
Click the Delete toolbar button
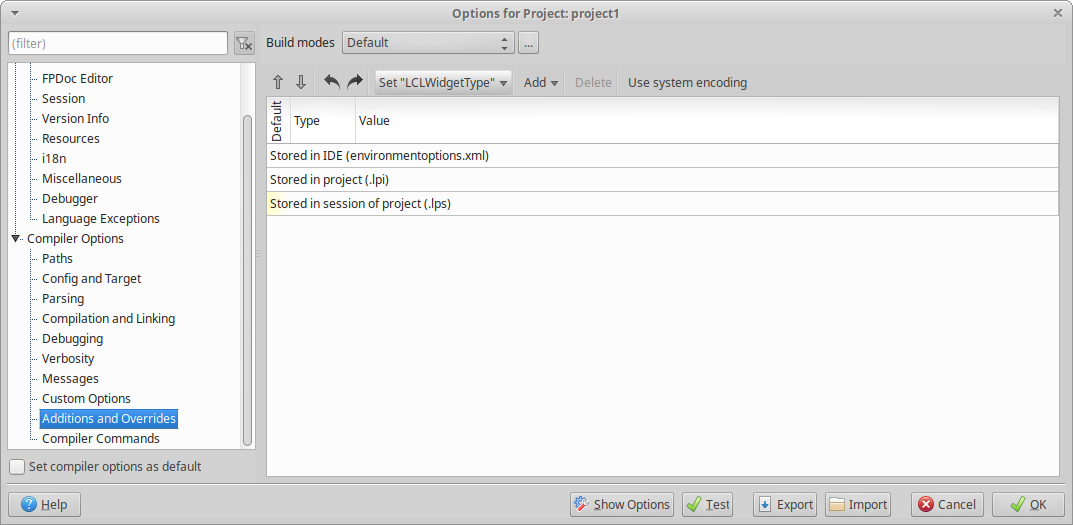pos(593,82)
